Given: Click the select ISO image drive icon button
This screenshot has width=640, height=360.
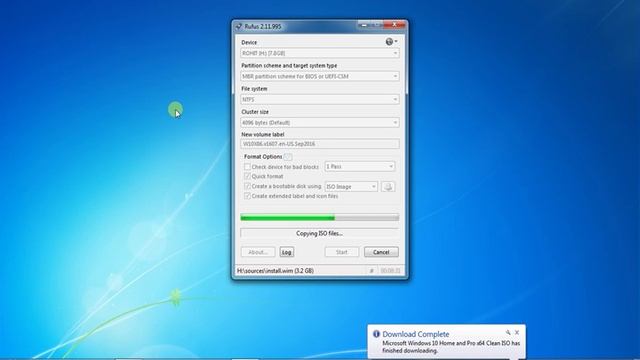Looking at the screenshot, I should click(388, 187).
